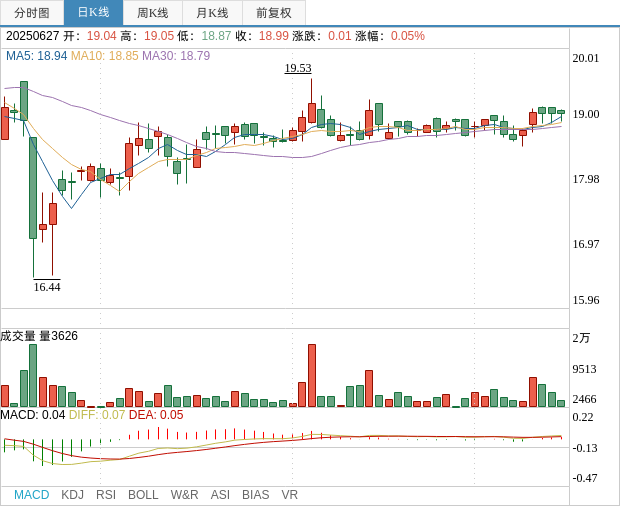Switch to 月K线 chart view

(212, 13)
